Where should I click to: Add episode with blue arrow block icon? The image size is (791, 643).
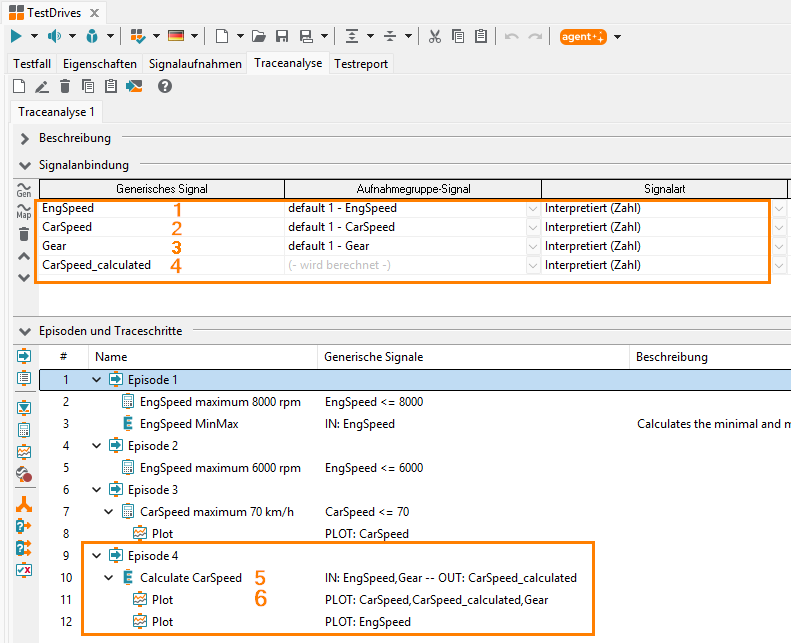coord(24,356)
